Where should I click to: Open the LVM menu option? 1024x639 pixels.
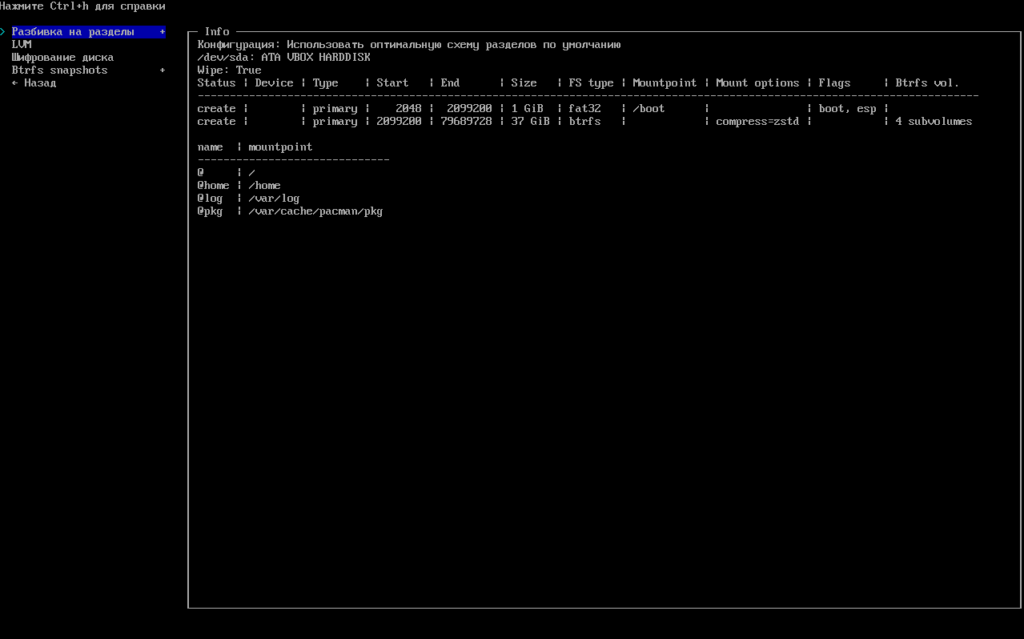(21, 45)
